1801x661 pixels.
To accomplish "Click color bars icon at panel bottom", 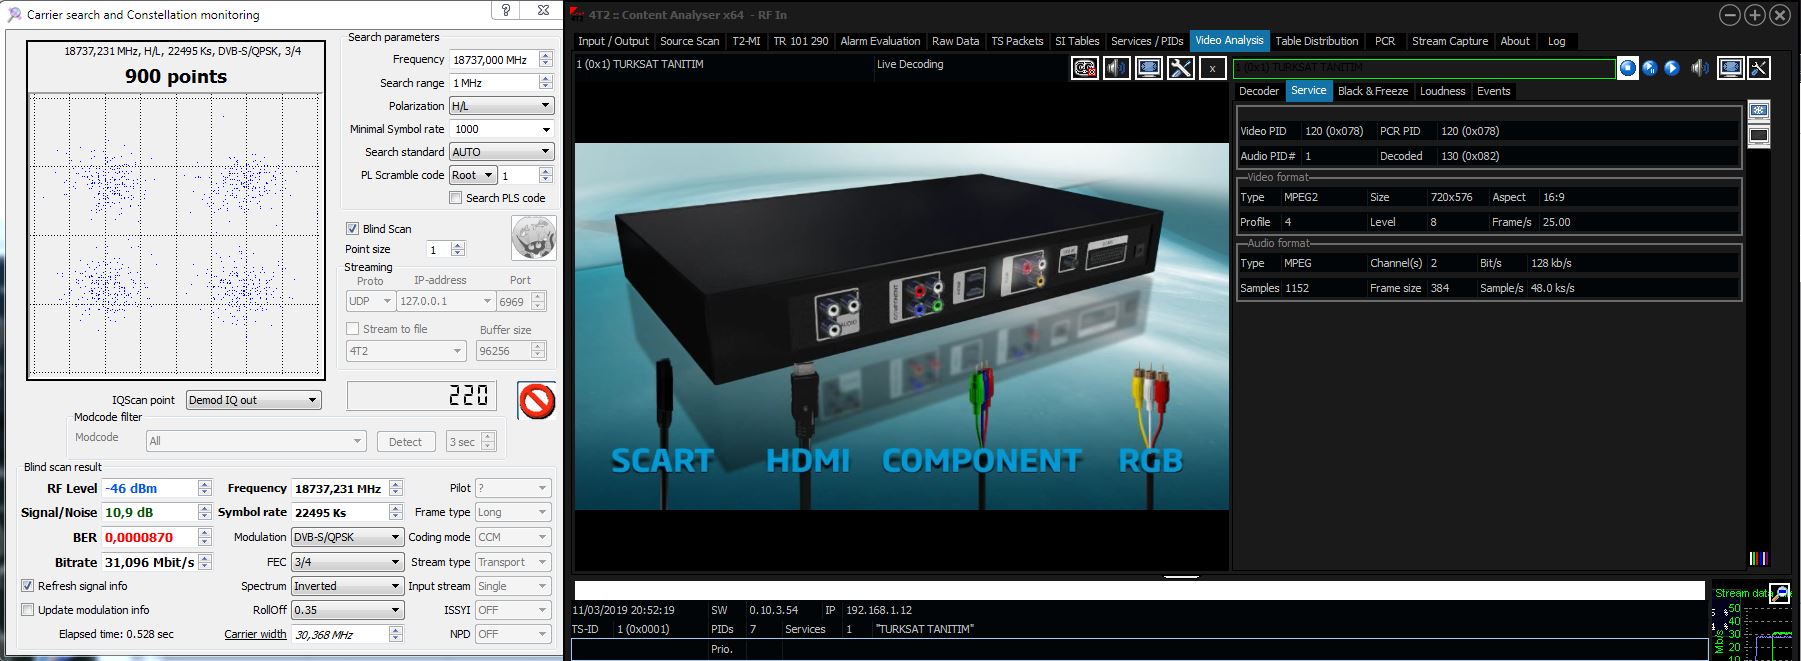I will (x=1758, y=558).
